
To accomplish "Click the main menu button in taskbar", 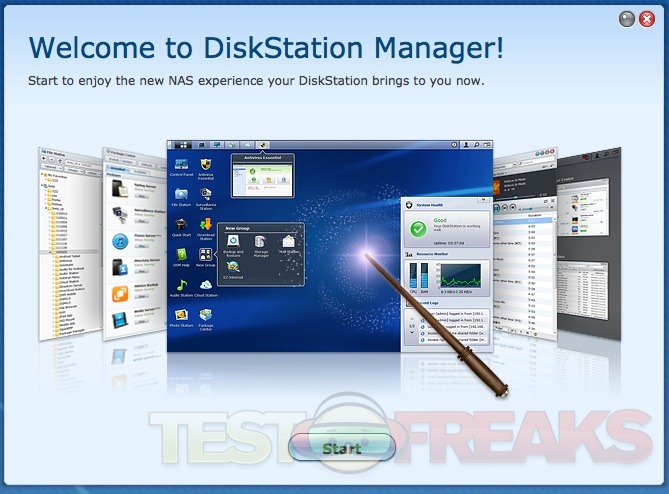I will point(182,145).
